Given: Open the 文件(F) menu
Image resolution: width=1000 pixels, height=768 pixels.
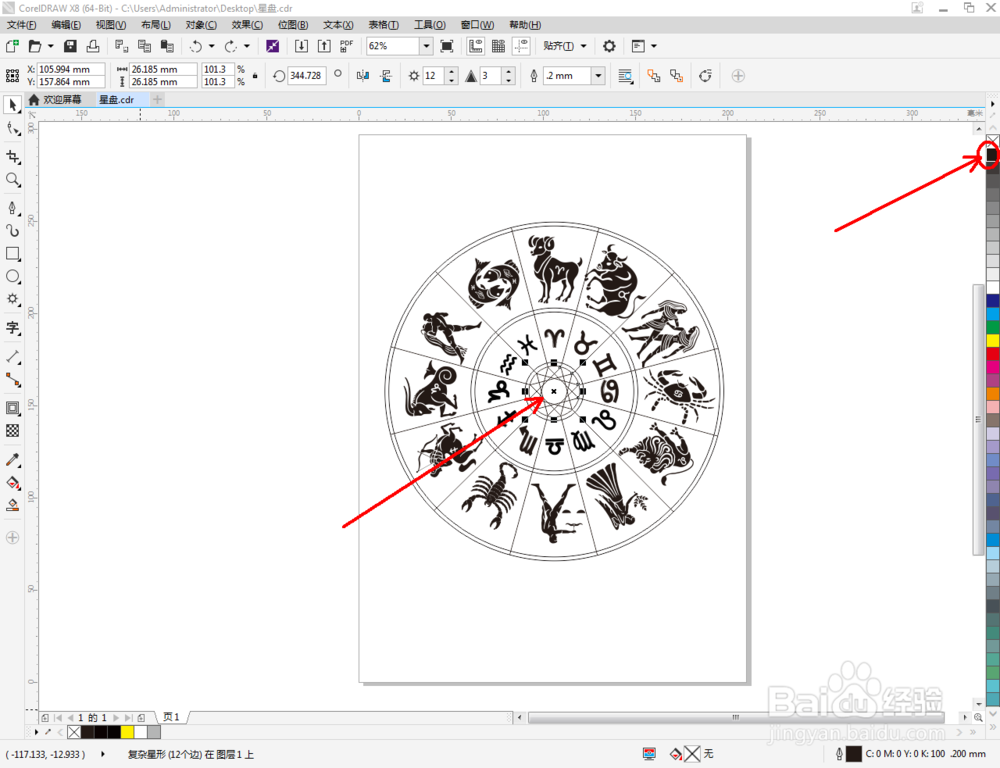Looking at the screenshot, I should pyautogui.click(x=21, y=25).
